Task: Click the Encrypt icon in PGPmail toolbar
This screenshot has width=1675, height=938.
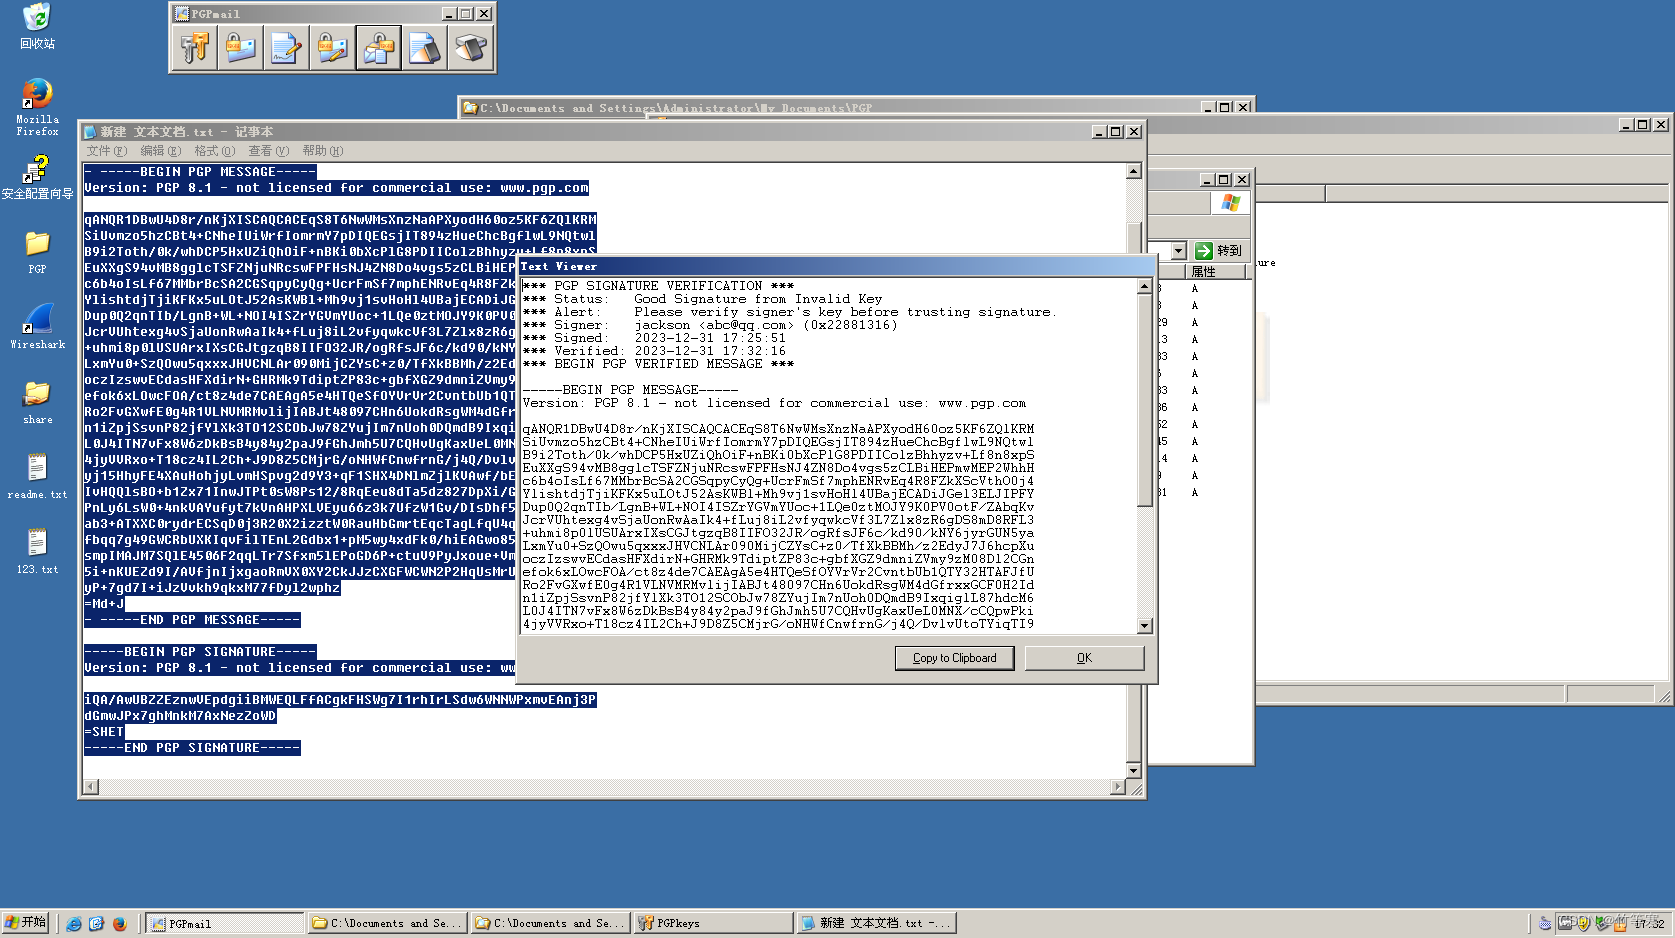Action: (241, 48)
